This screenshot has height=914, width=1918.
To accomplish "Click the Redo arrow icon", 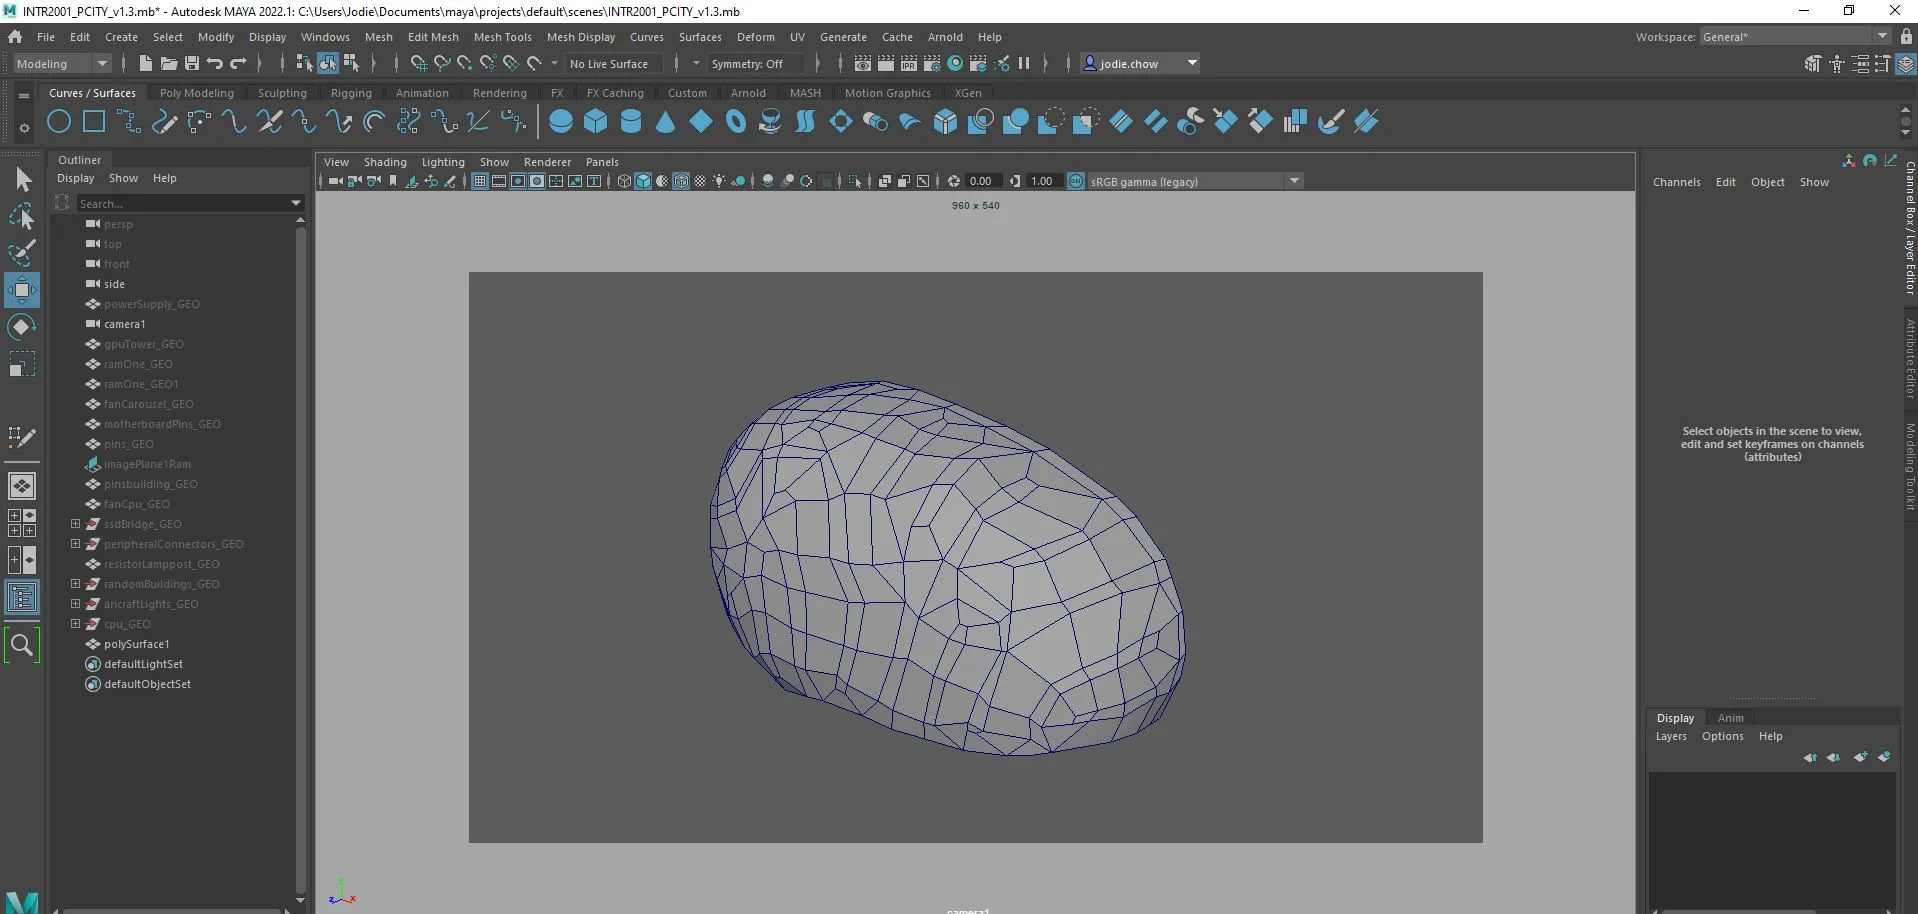I will [x=238, y=63].
